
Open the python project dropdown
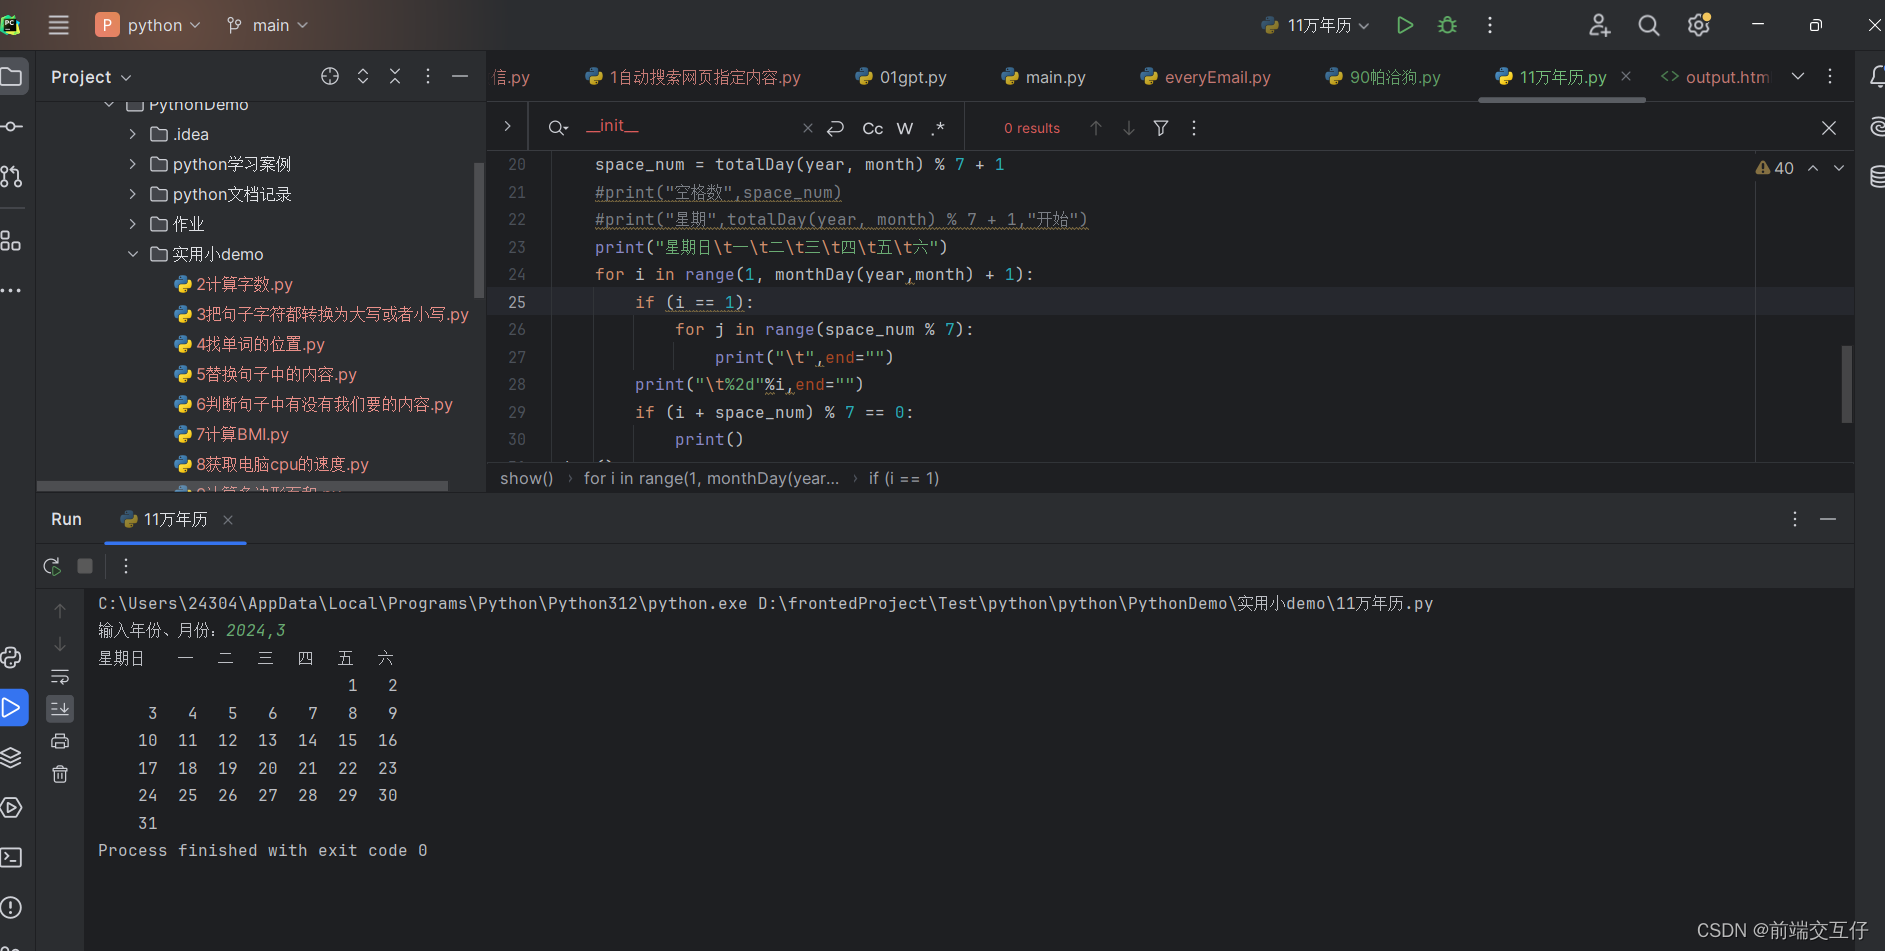click(148, 25)
